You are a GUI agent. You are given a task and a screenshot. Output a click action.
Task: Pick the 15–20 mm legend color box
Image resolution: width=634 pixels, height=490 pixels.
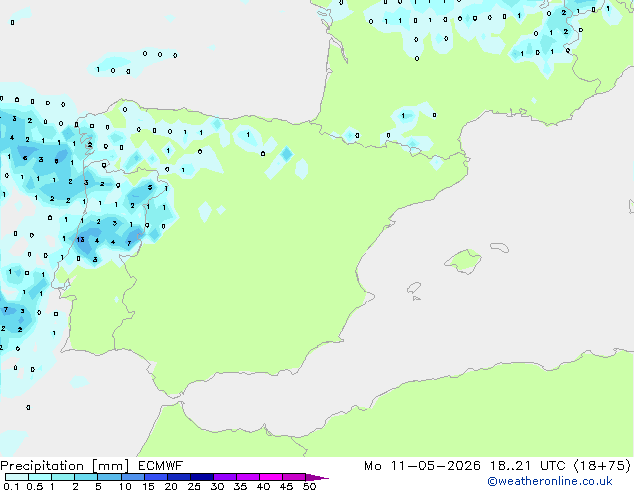[155, 477]
